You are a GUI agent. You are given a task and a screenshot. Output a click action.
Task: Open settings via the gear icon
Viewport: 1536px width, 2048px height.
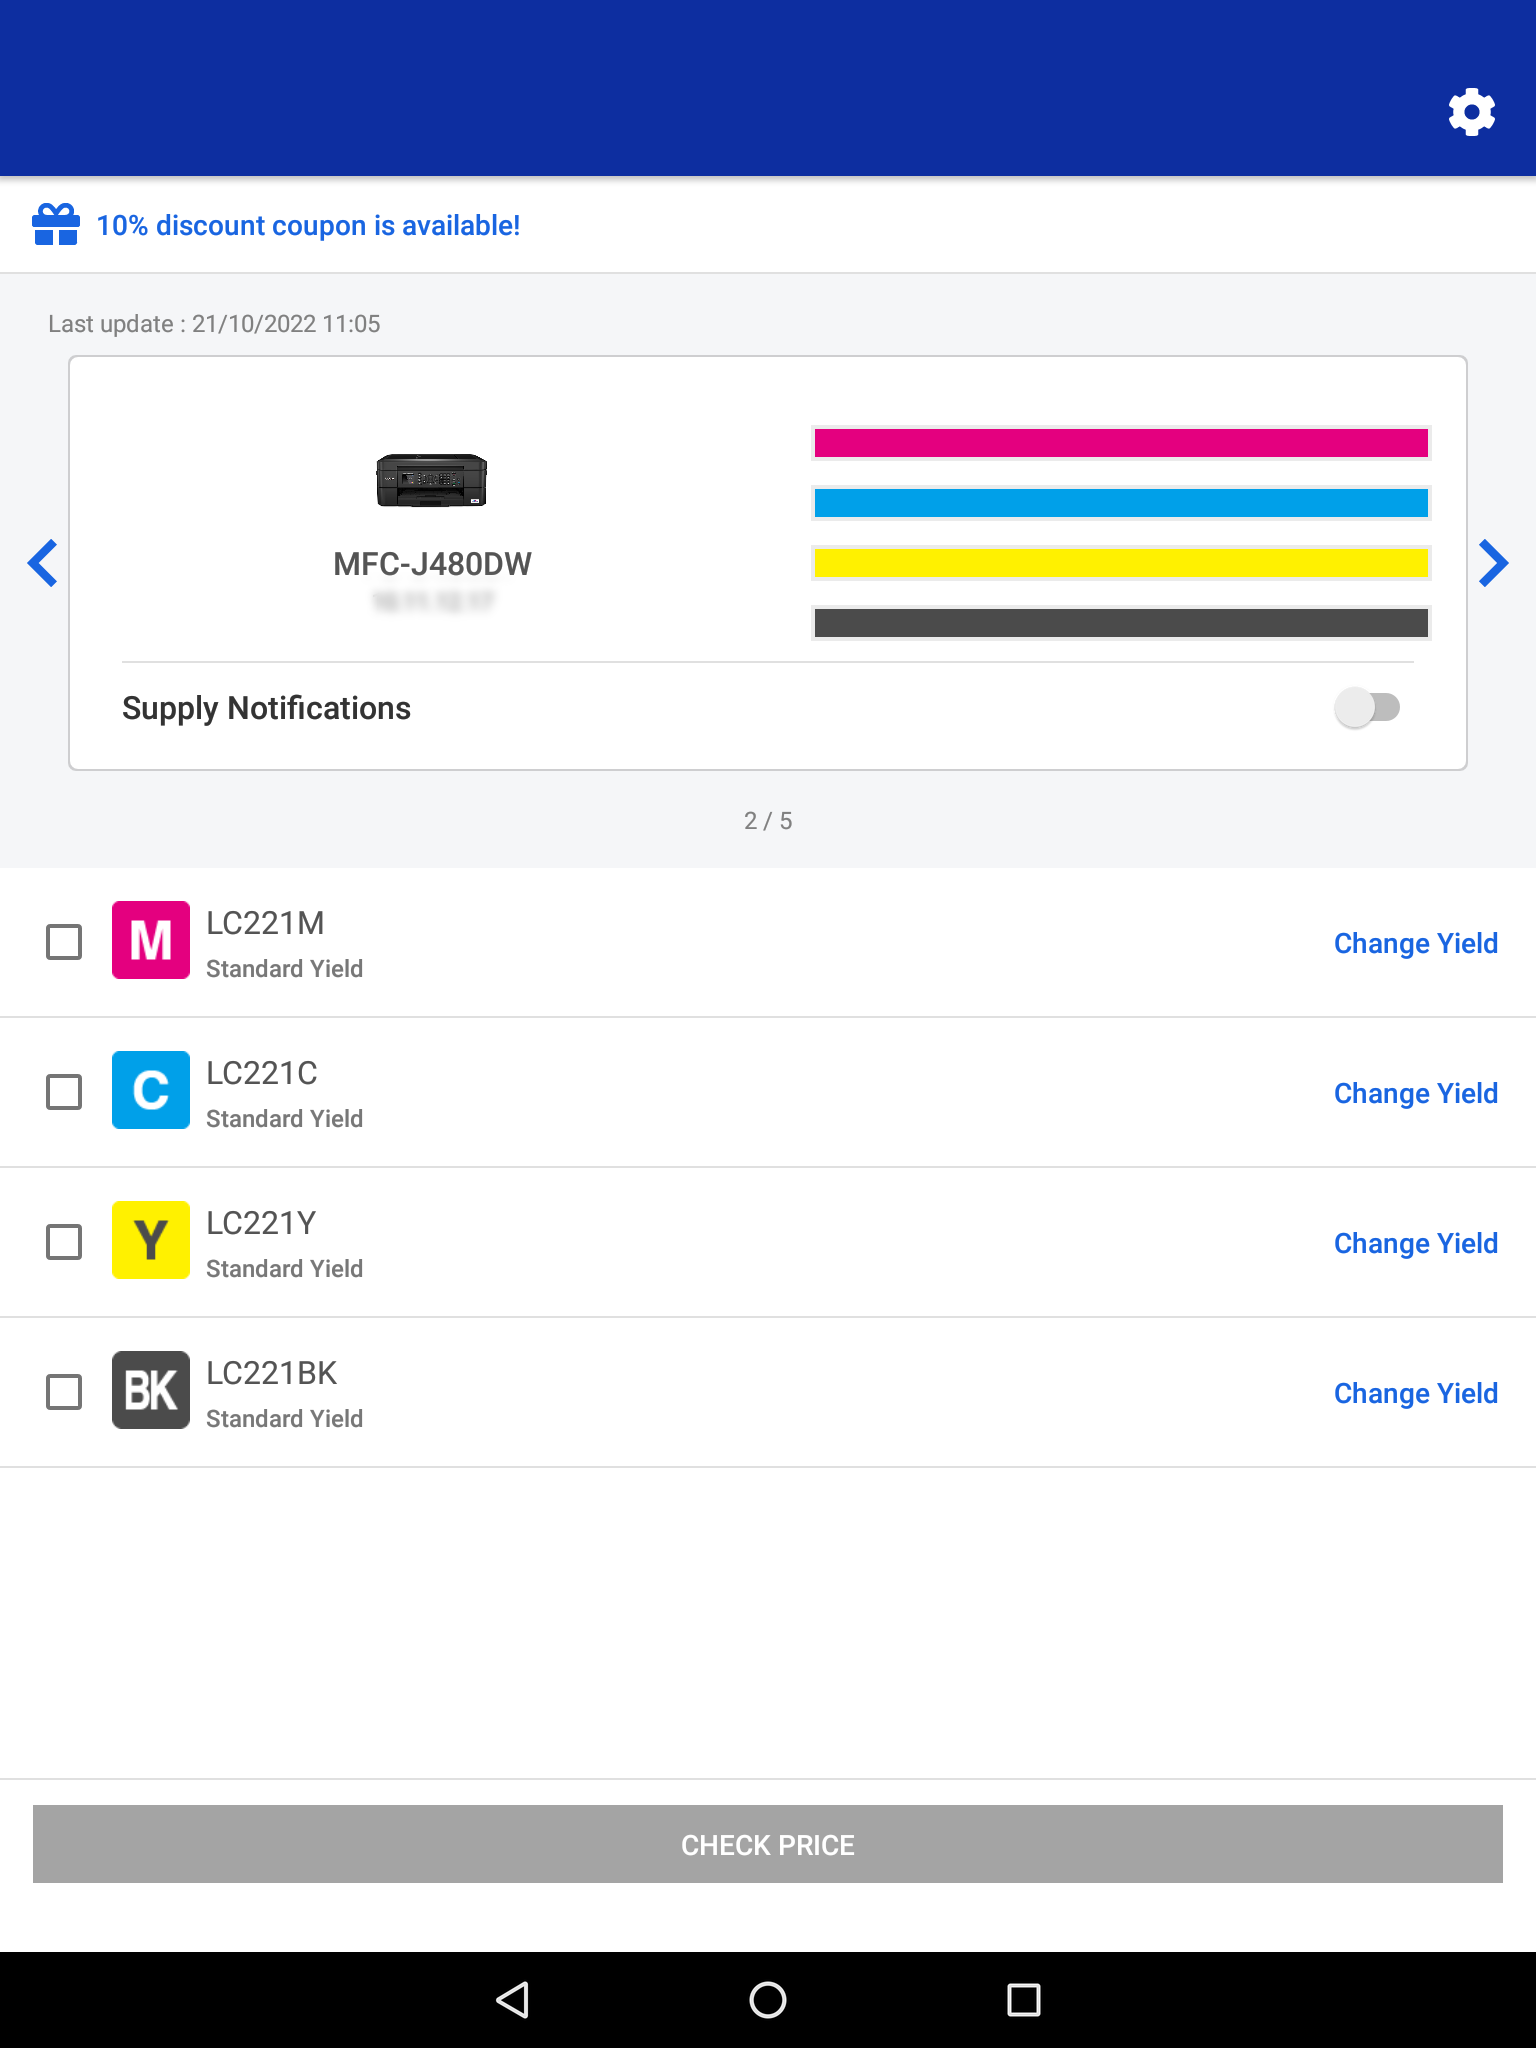[x=1472, y=112]
